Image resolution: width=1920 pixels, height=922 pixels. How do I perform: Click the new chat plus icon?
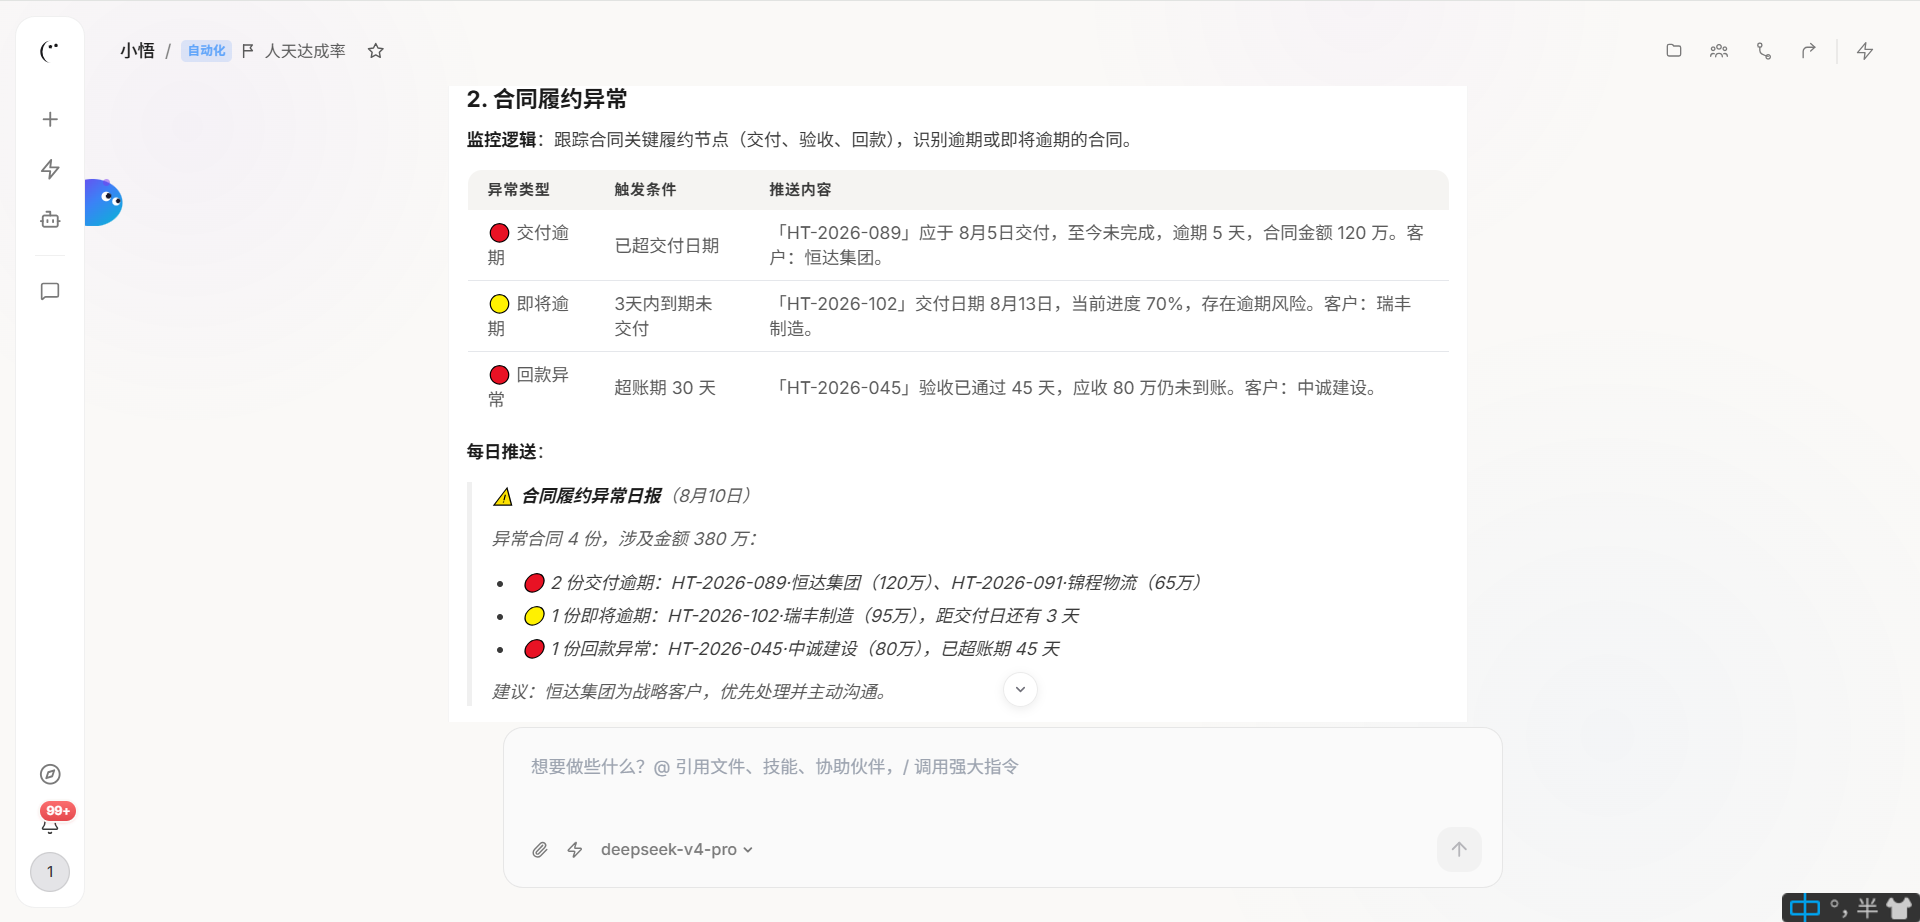click(50, 119)
